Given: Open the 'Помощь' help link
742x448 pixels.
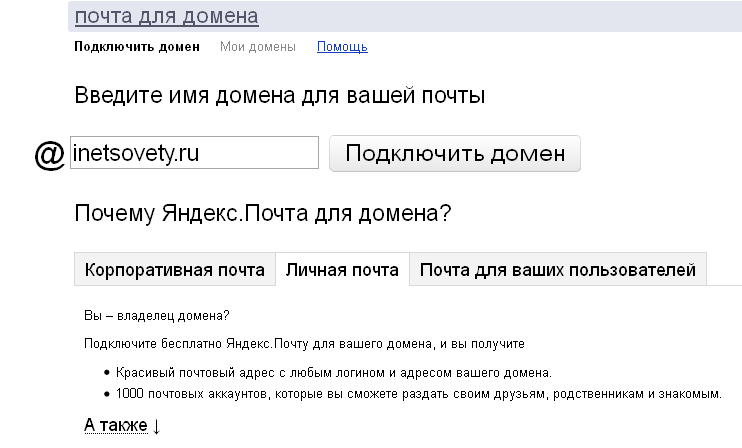Looking at the screenshot, I should [x=342, y=47].
